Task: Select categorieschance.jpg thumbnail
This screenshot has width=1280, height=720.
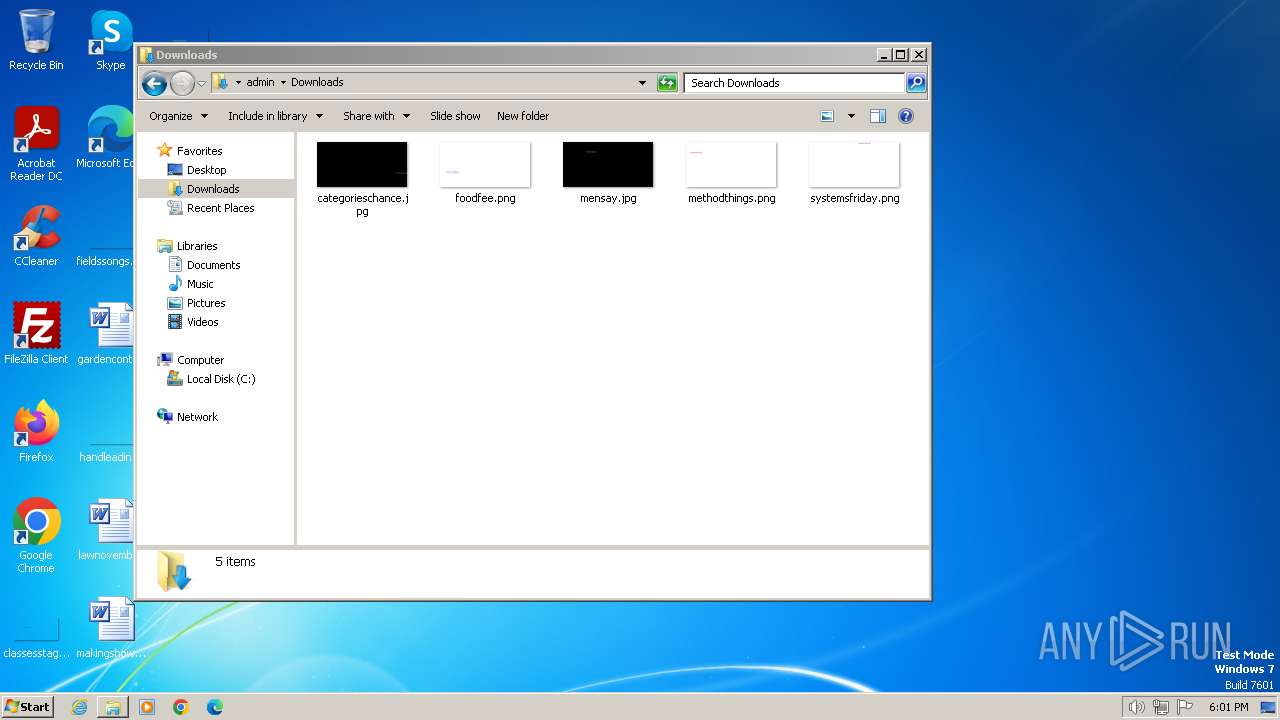Action: point(362,165)
